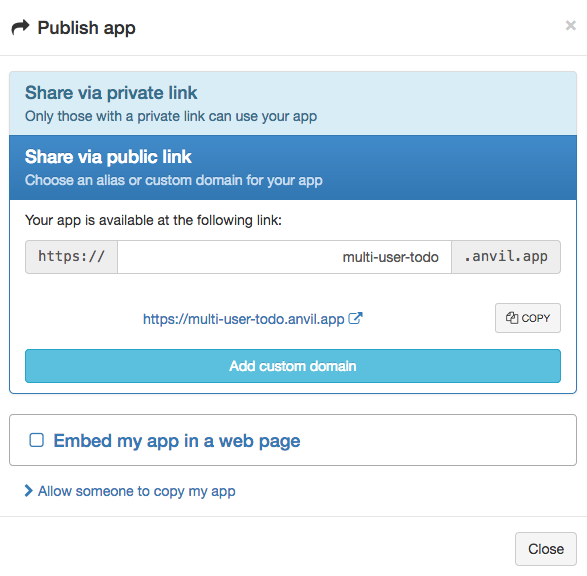Click the .anvil.app suffix addon
Screen dimensions: 587x576
pos(506,257)
